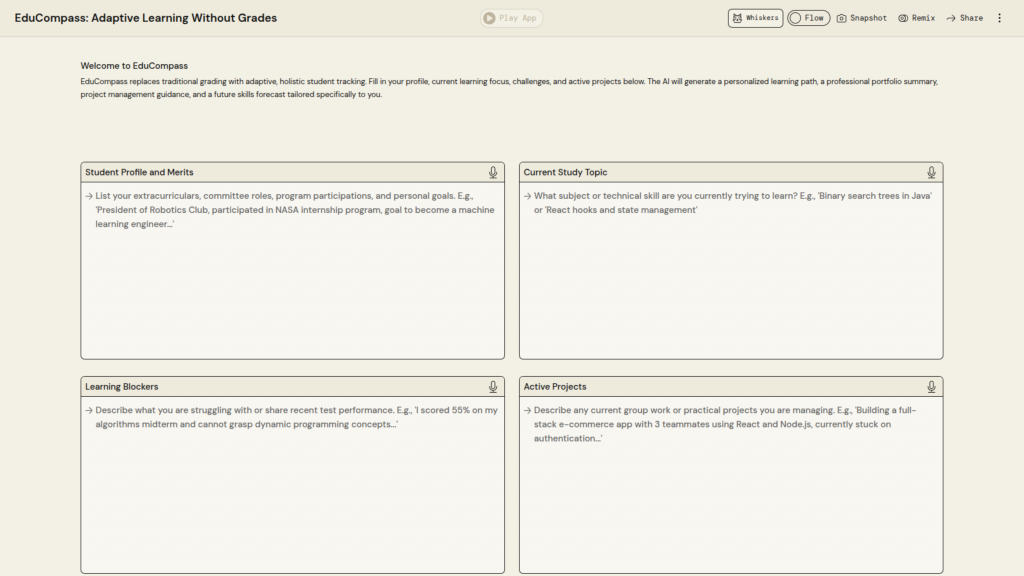Screen dimensions: 1024x576
Task: Click the microphone icon in Student Profile and Merits
Action: tap(493, 173)
